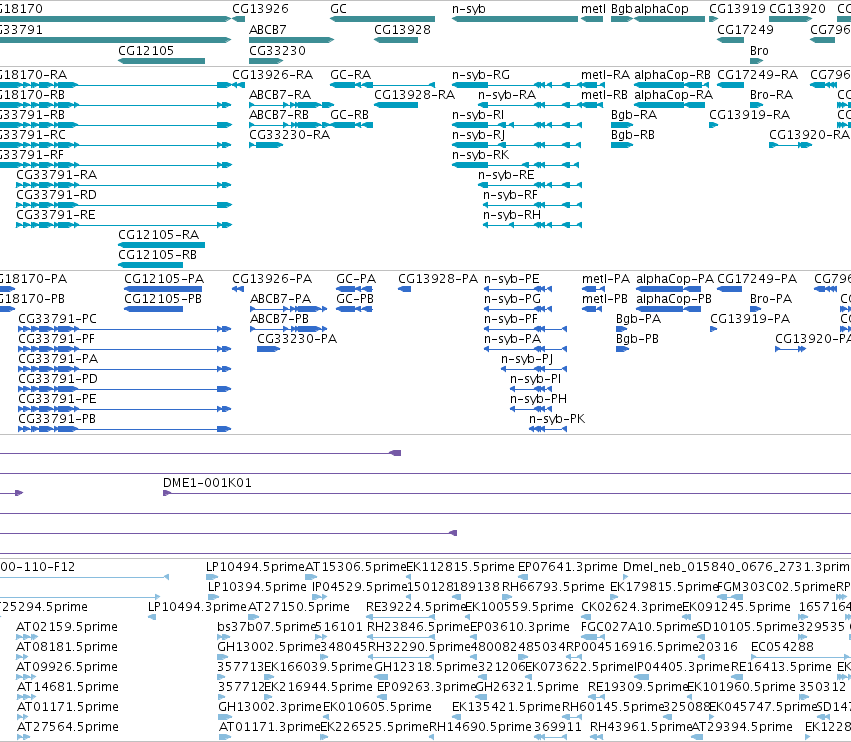Image resolution: width=851 pixels, height=742 pixels.
Task: Open protein metl-PB
Action: coord(605,299)
